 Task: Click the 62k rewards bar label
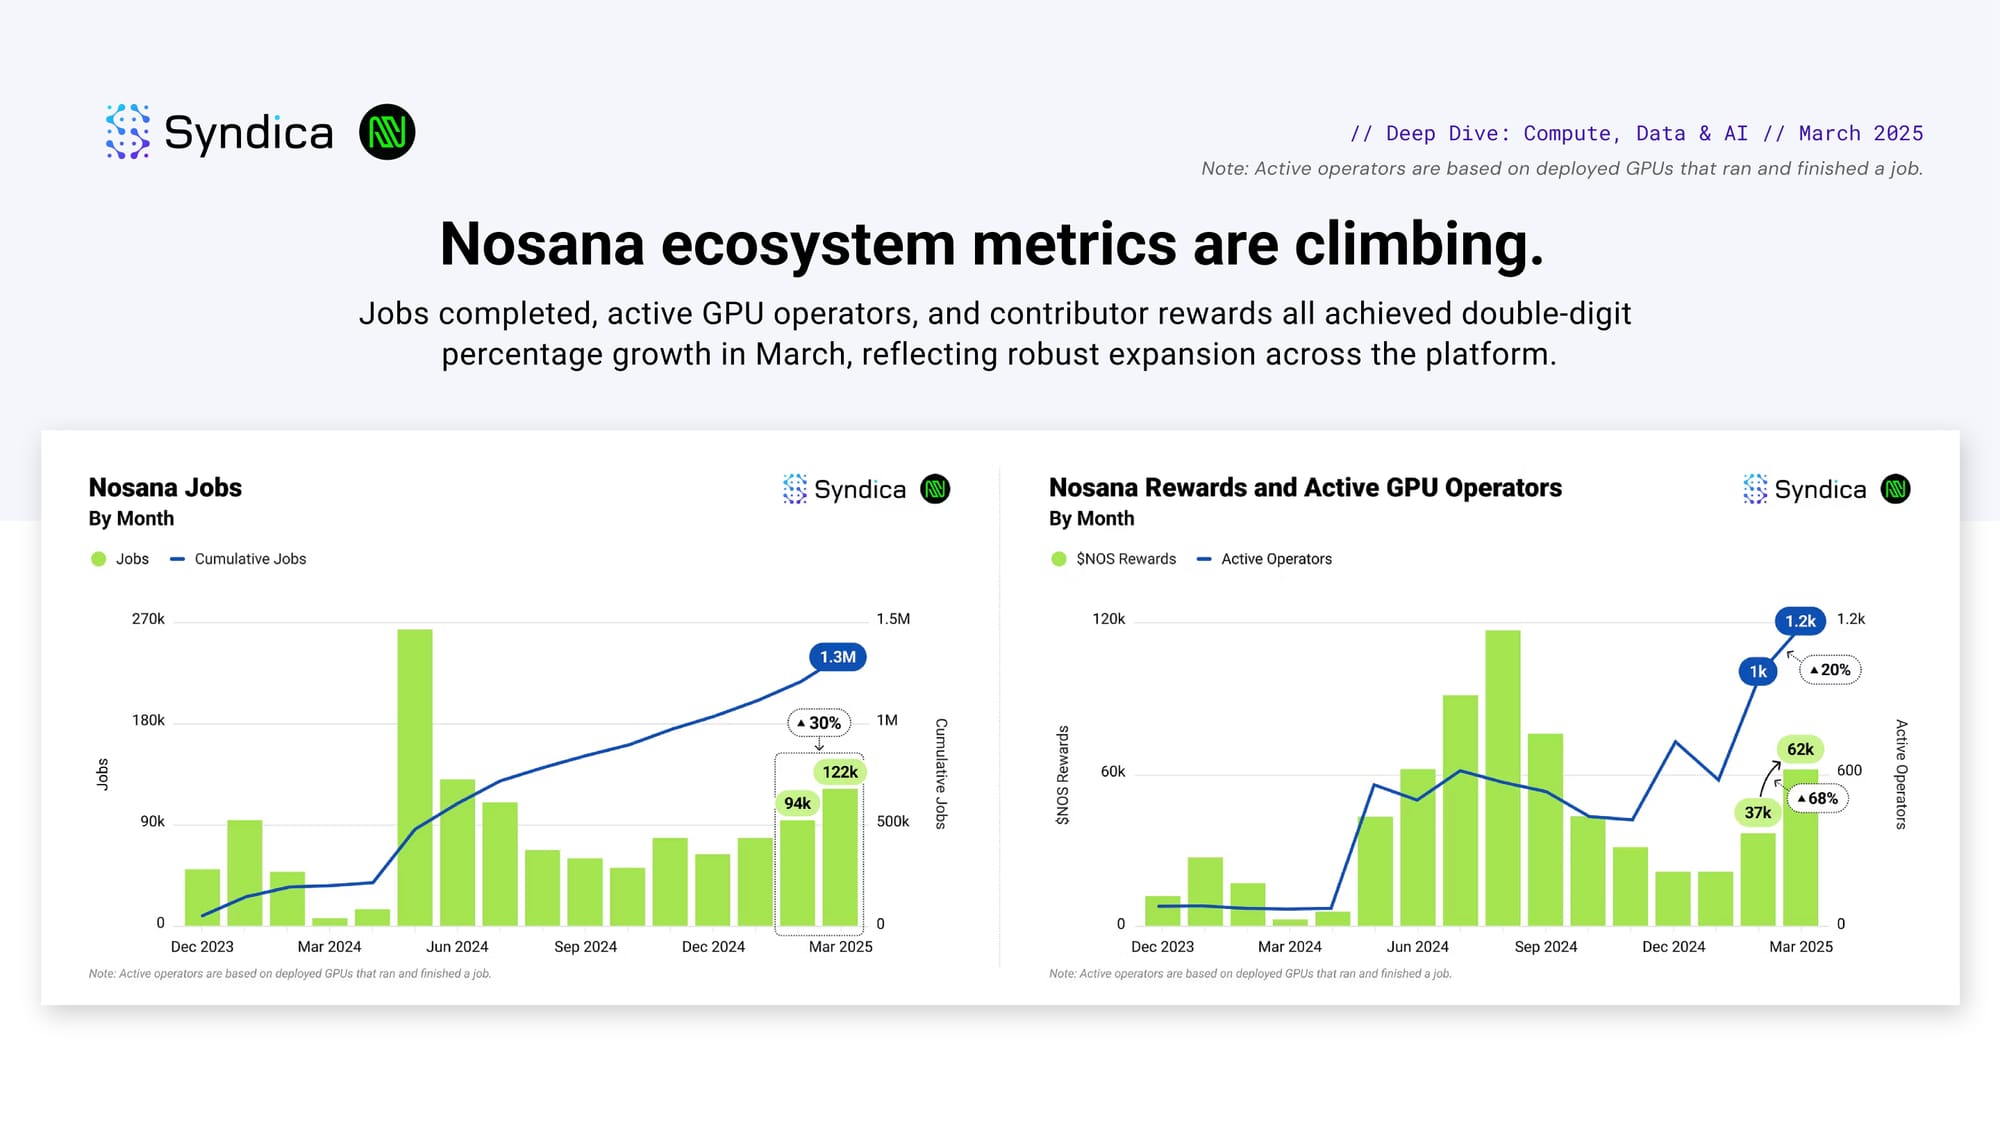click(1800, 749)
